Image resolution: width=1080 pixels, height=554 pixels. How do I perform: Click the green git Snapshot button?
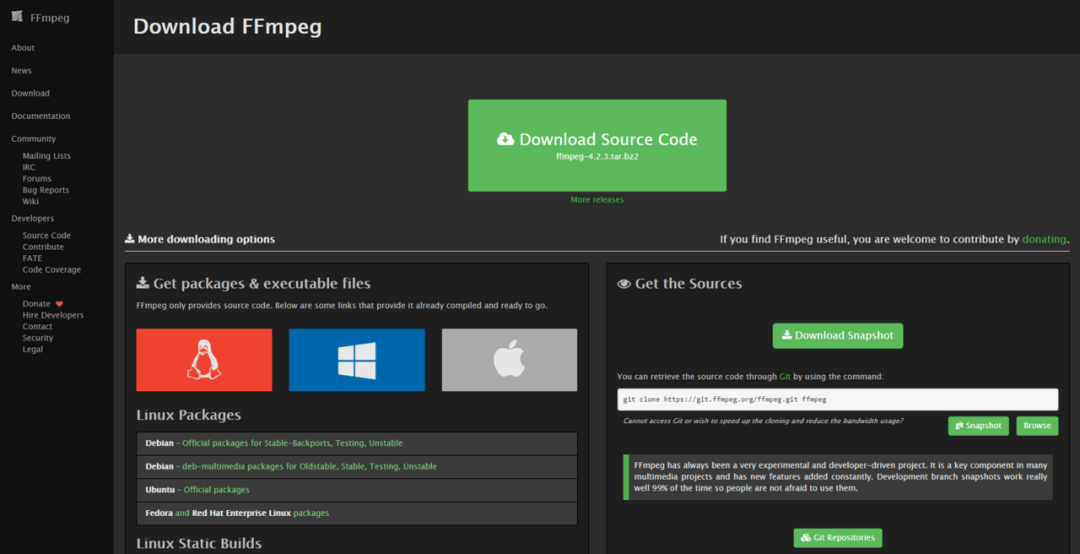978,426
